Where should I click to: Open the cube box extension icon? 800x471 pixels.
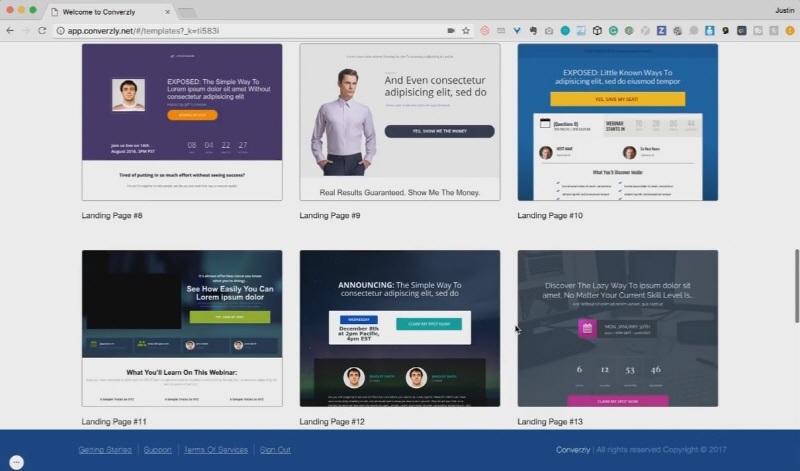(x=597, y=31)
